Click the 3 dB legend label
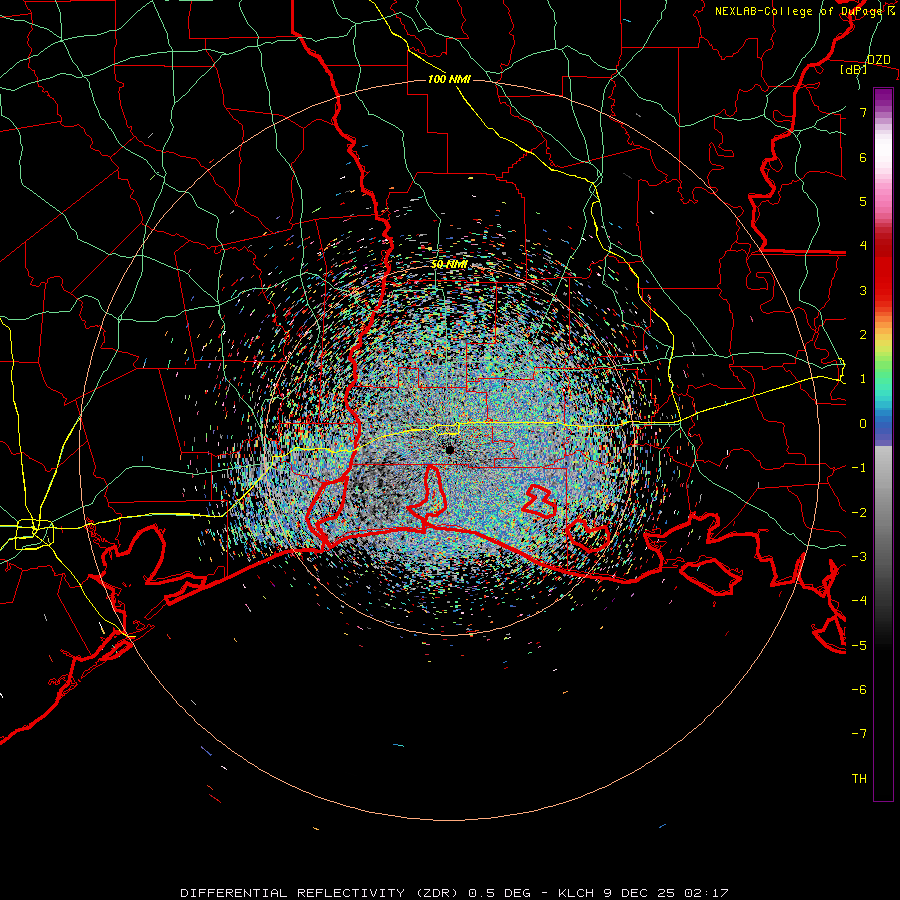 click(x=863, y=290)
